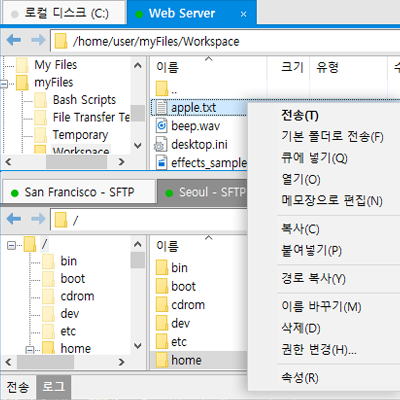Click dev folder icon in lower file list
The image size is (400, 400).
pos(162,323)
